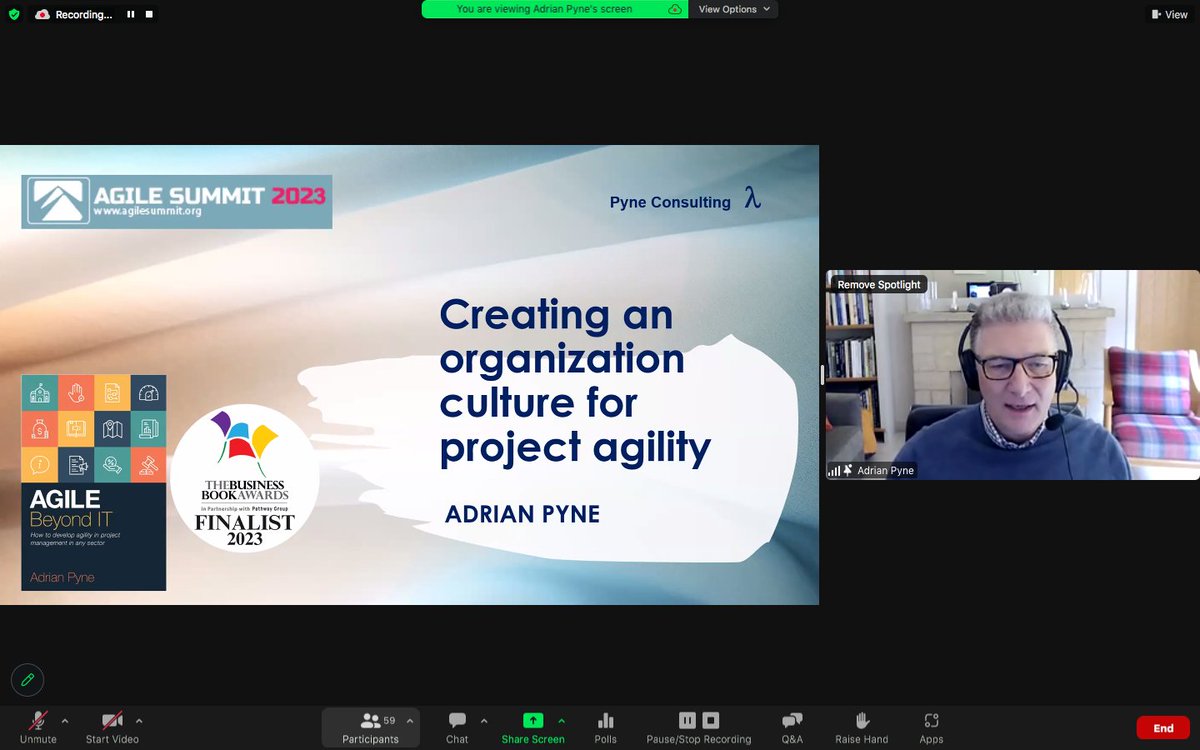This screenshot has height=750, width=1200.
Task: Click the video panel divider handle
Action: coord(822,375)
